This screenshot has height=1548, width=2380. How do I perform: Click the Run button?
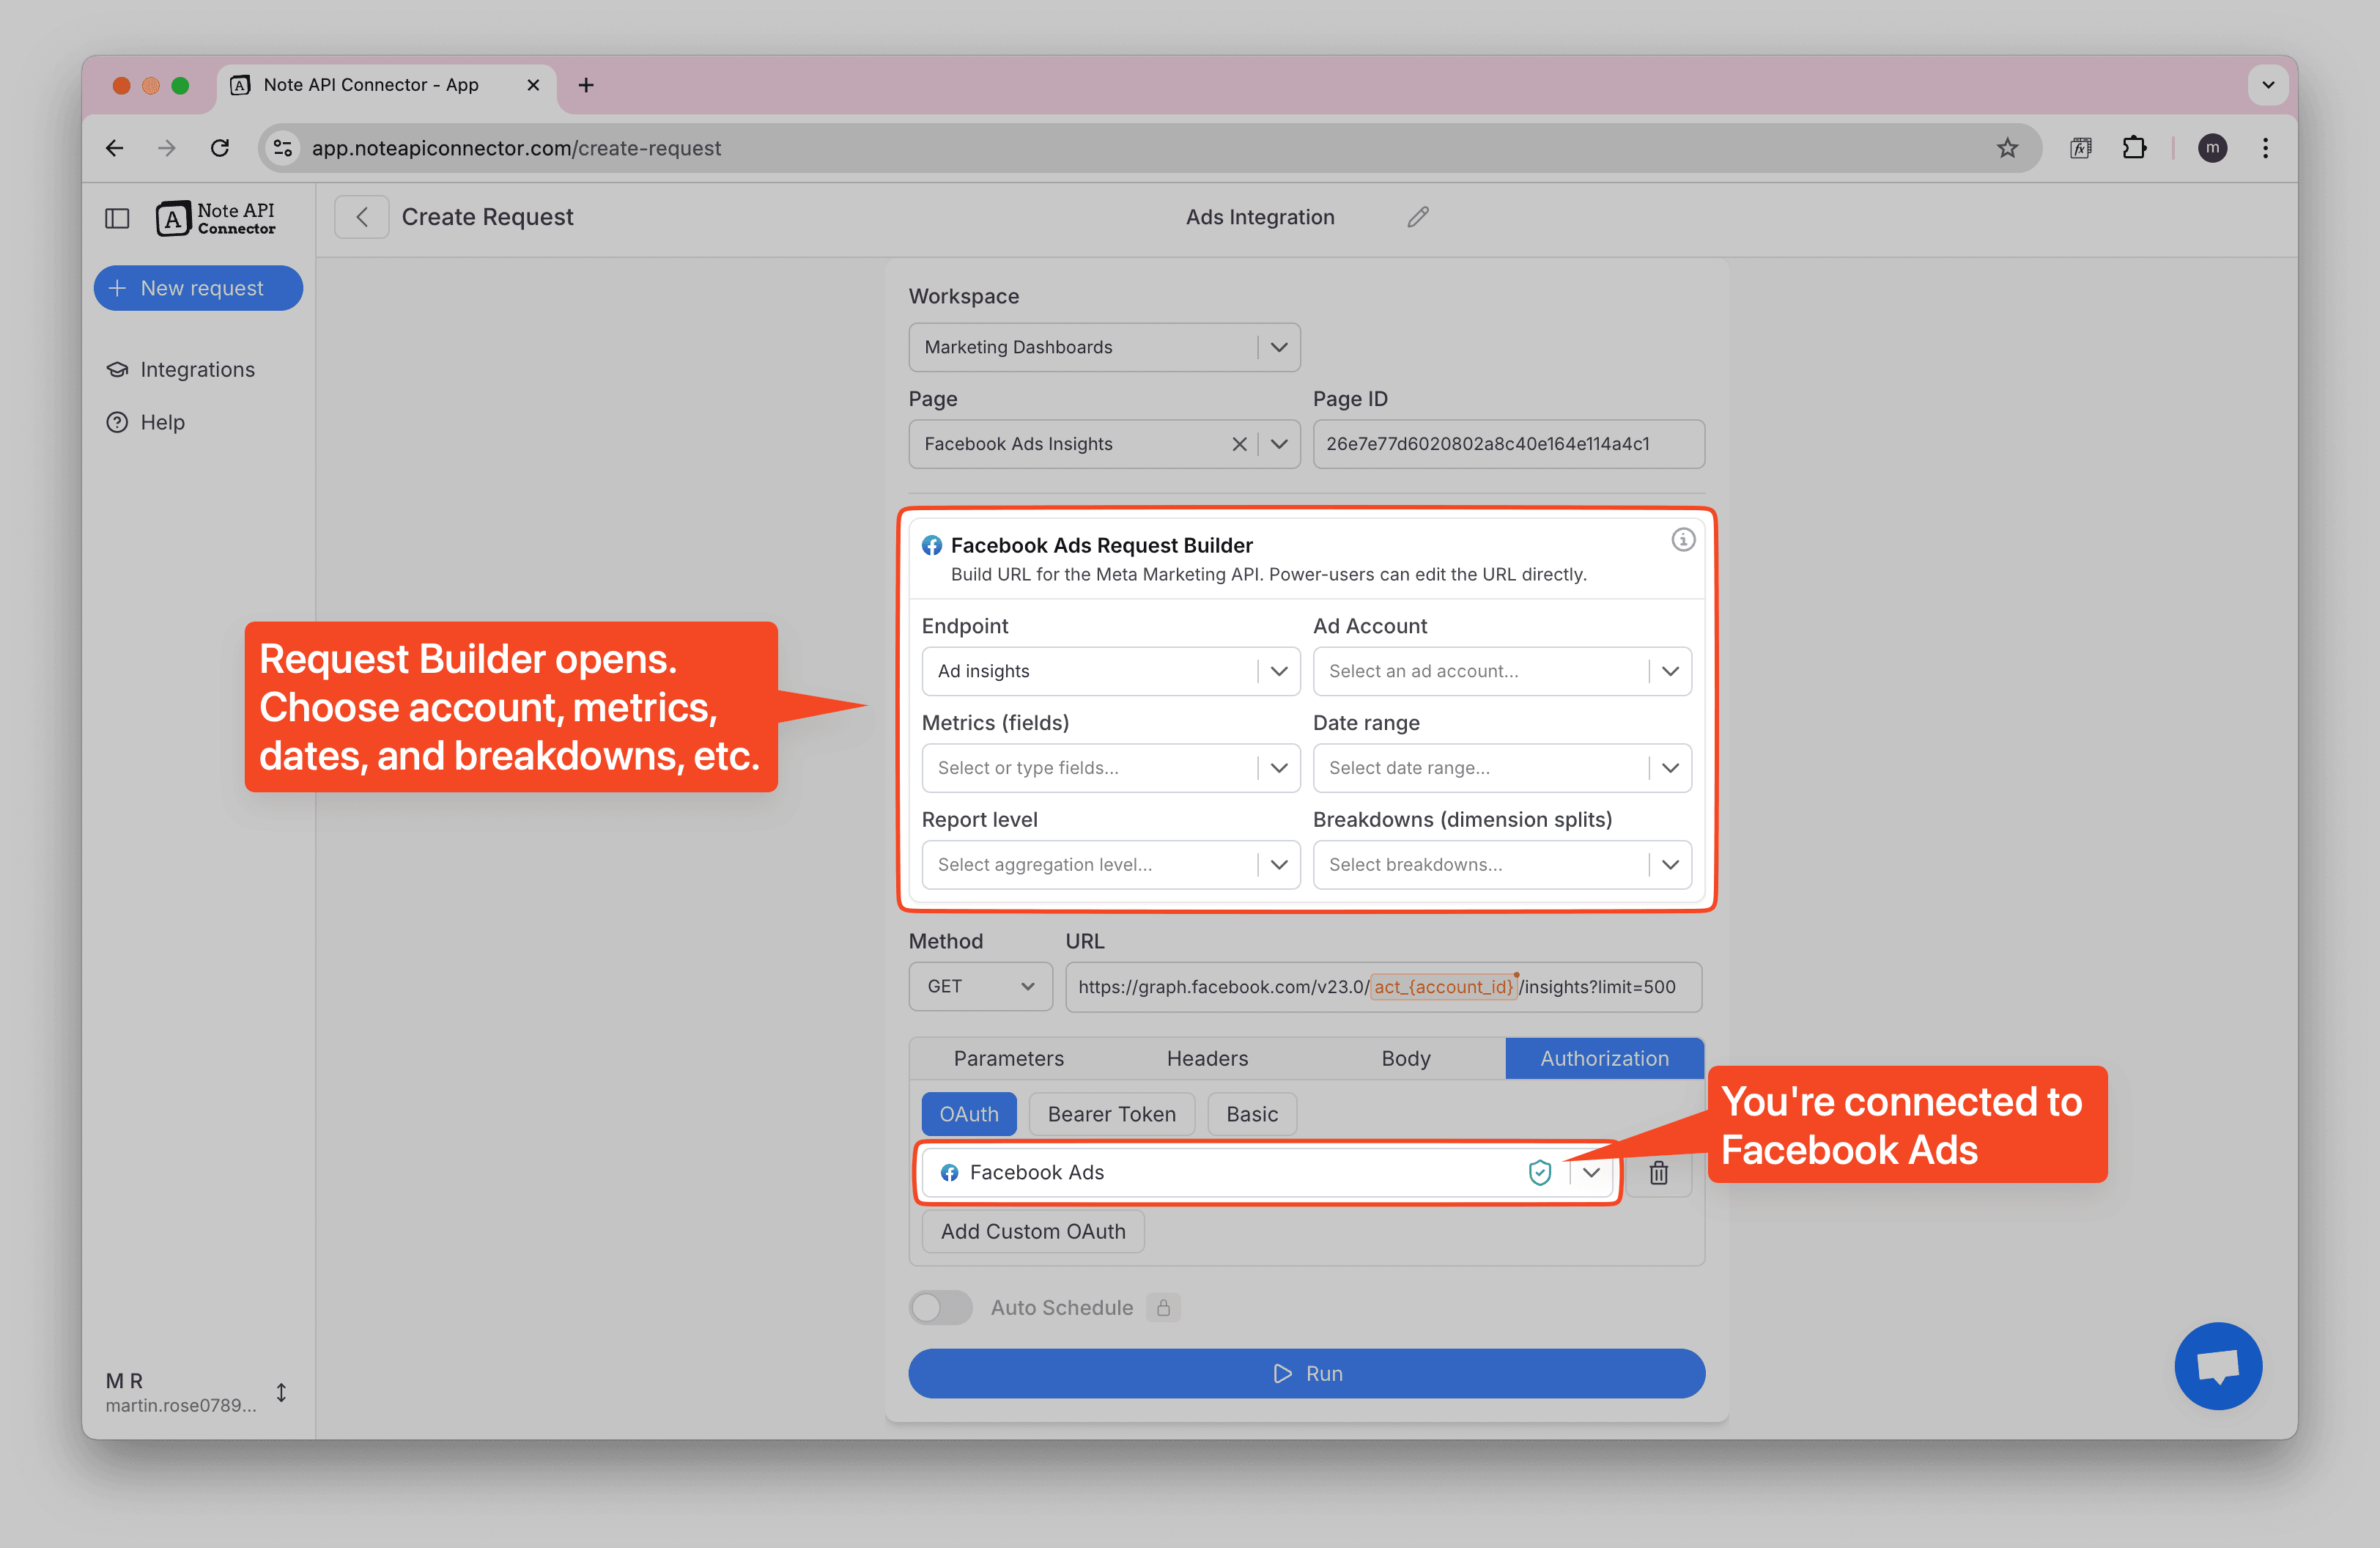1306,1373
